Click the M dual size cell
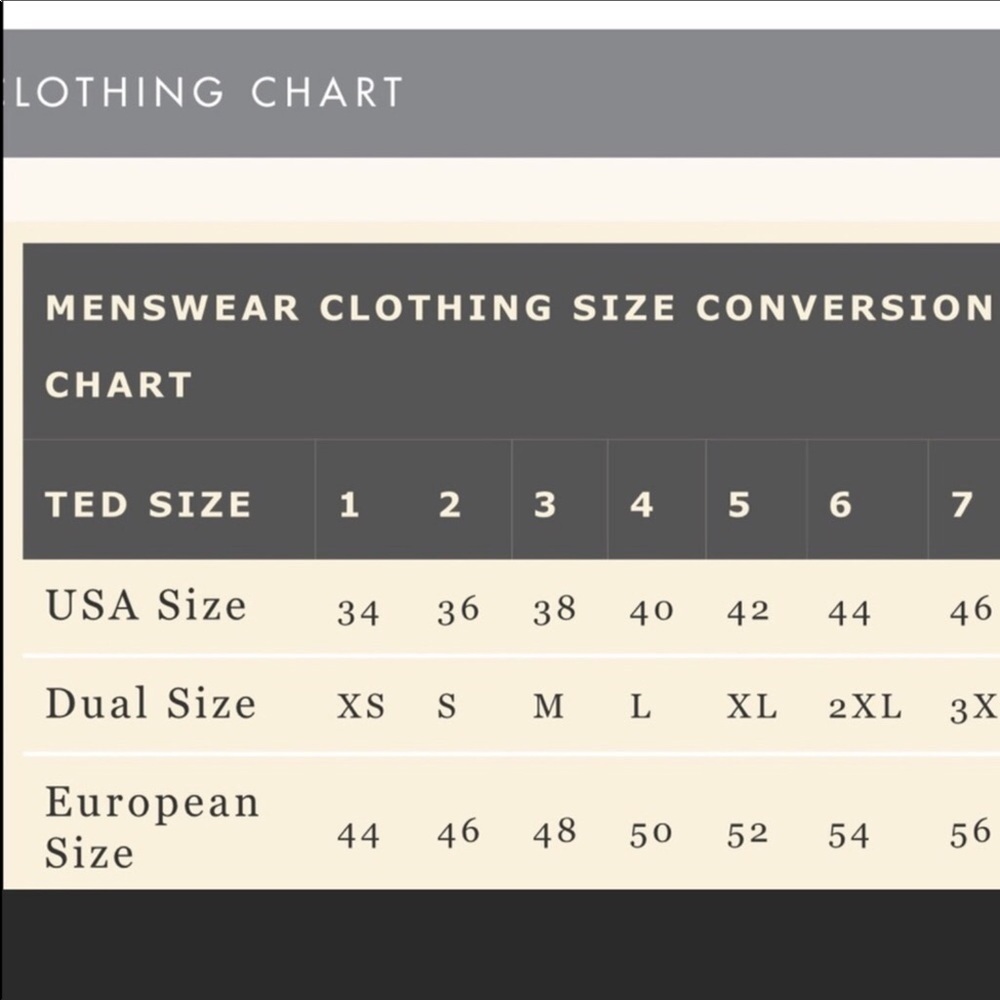This screenshot has height=1000, width=1000. click(x=548, y=707)
